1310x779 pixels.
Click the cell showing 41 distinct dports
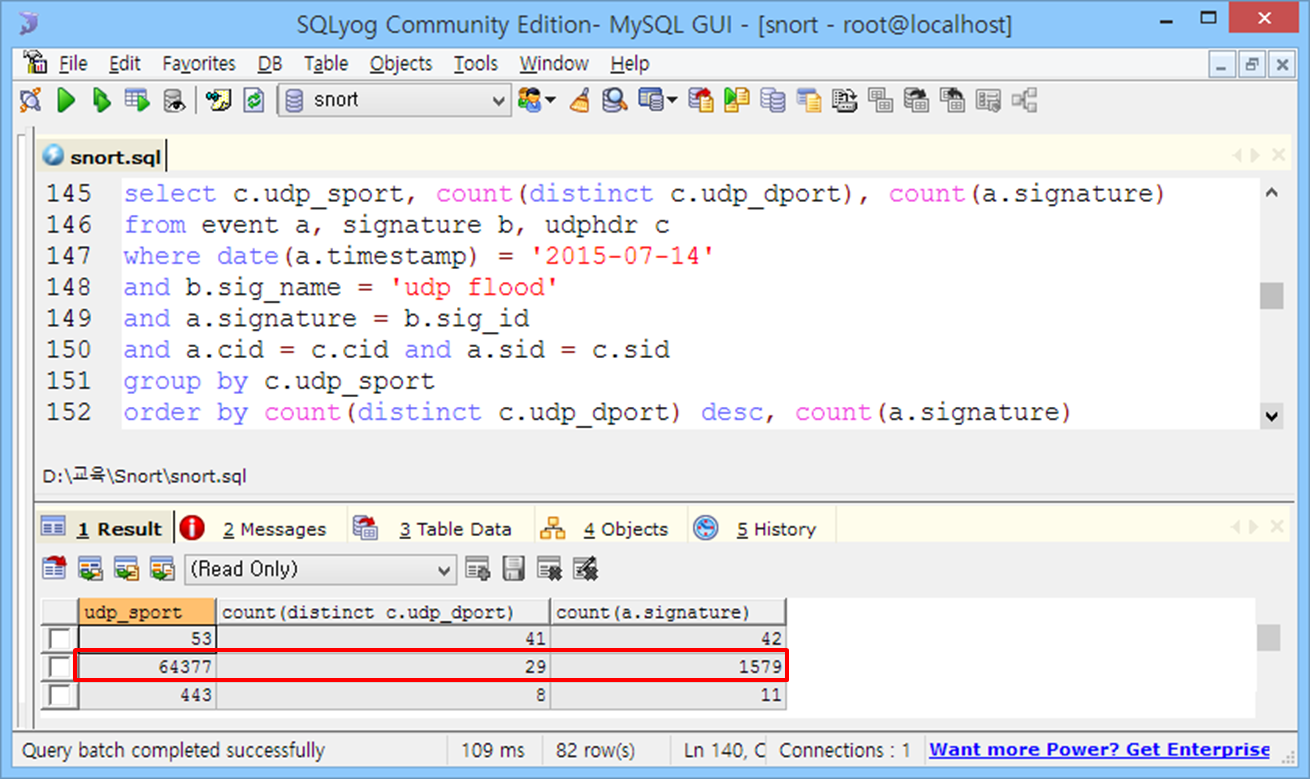383,638
